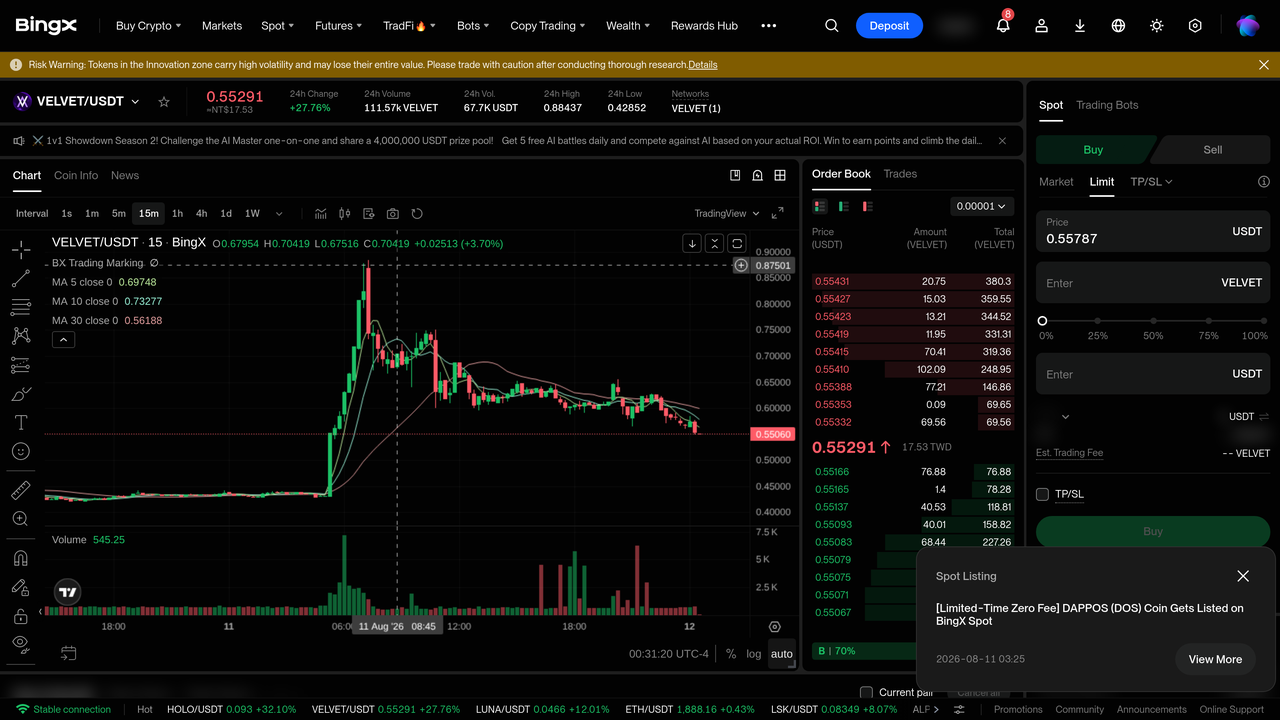Select the zoom in tool
1280x720 pixels.
21,519
